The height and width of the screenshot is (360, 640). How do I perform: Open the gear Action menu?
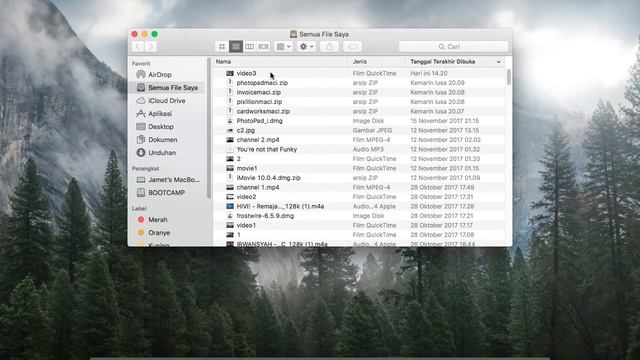[307, 47]
